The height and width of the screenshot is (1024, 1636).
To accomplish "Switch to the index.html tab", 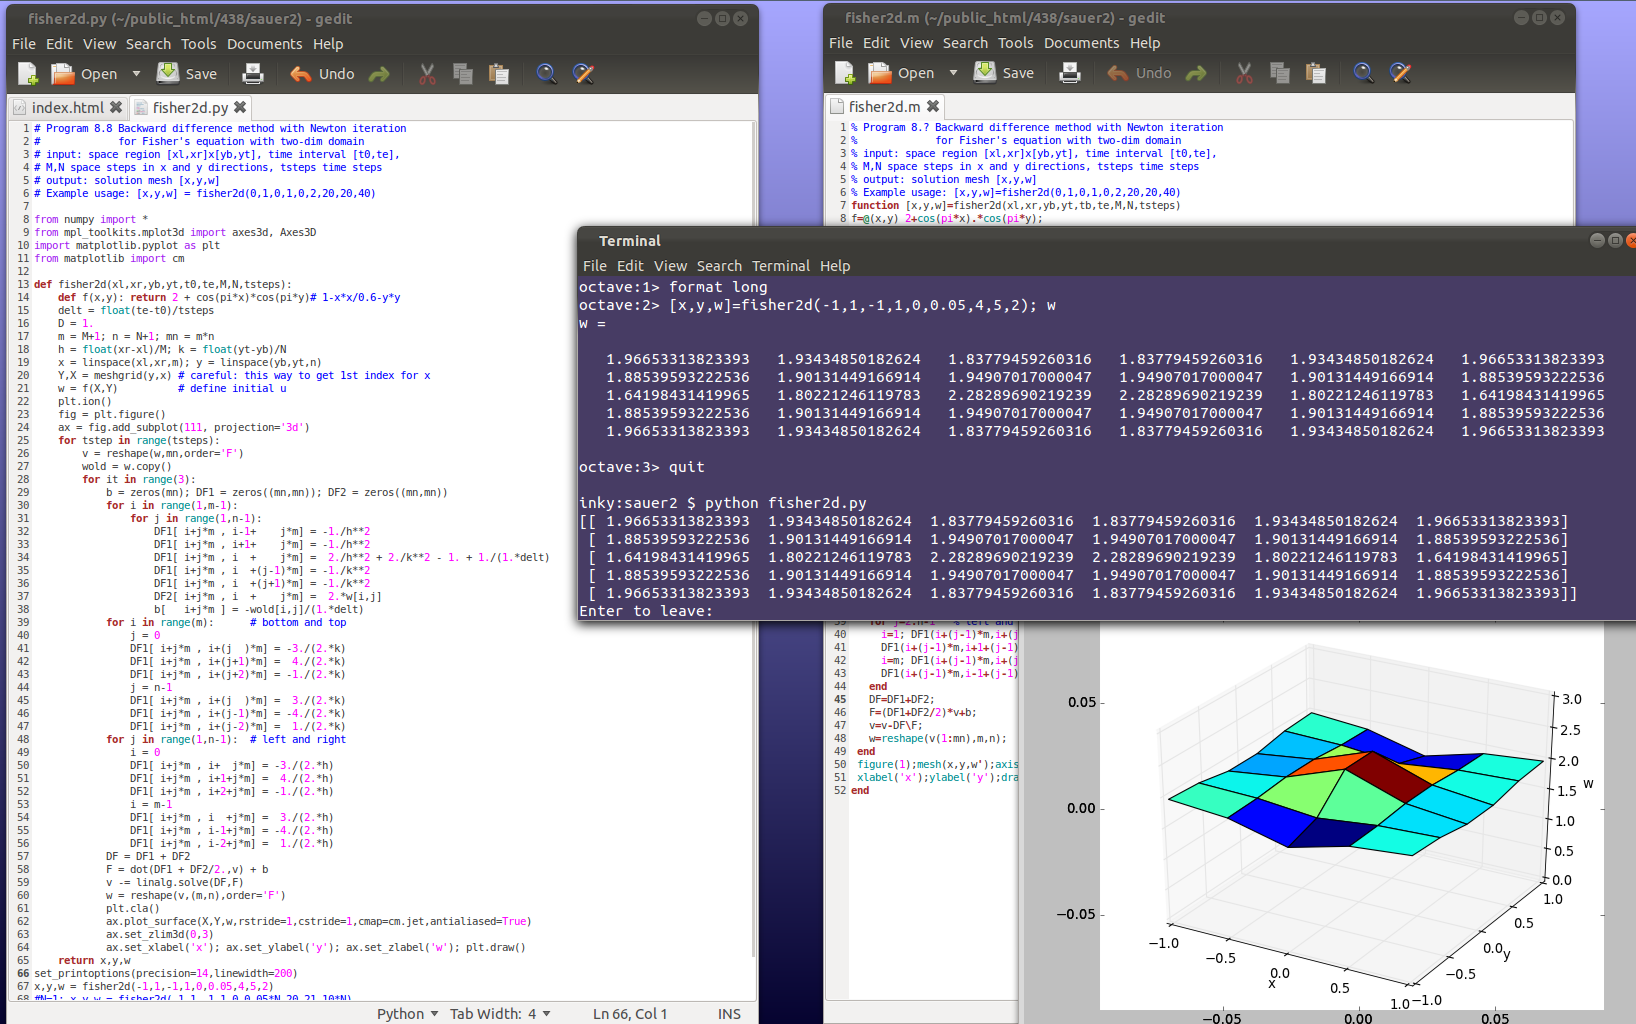I will point(67,108).
